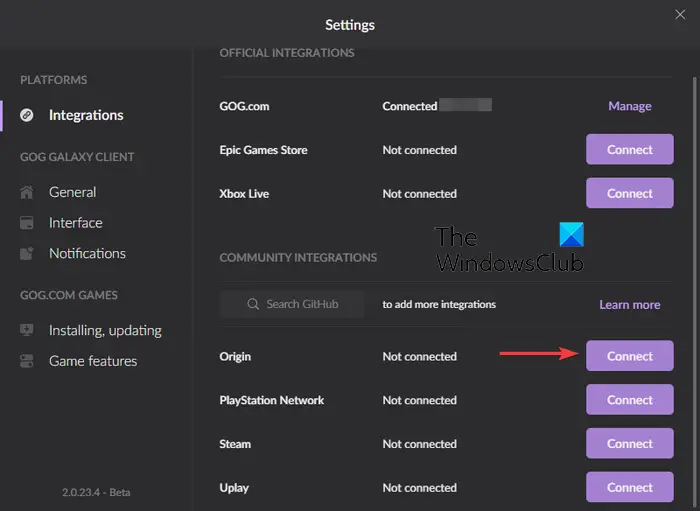Click the GOG GALAXY CLIENT sidebar heading
Viewport: 700px width, 511px height.
click(x=77, y=157)
